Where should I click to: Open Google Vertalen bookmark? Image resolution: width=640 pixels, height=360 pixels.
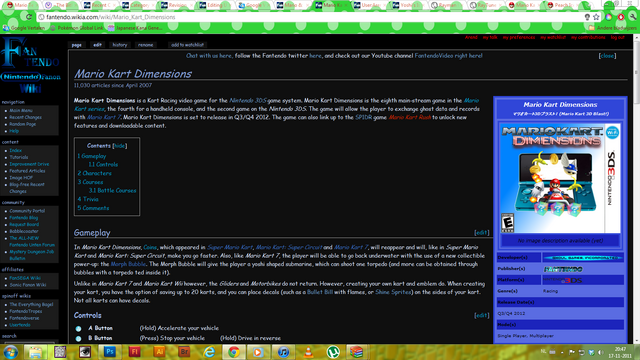(x=24, y=28)
